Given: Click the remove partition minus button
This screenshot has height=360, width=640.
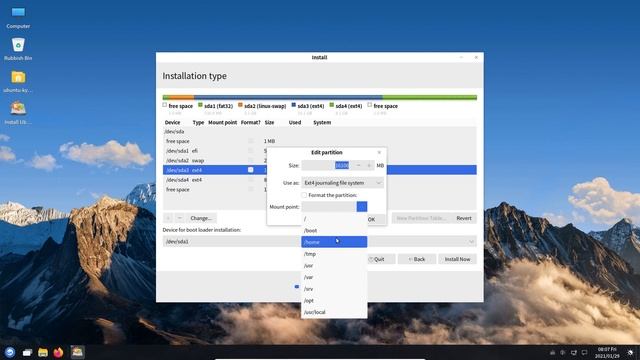Looking at the screenshot, I should point(179,218).
